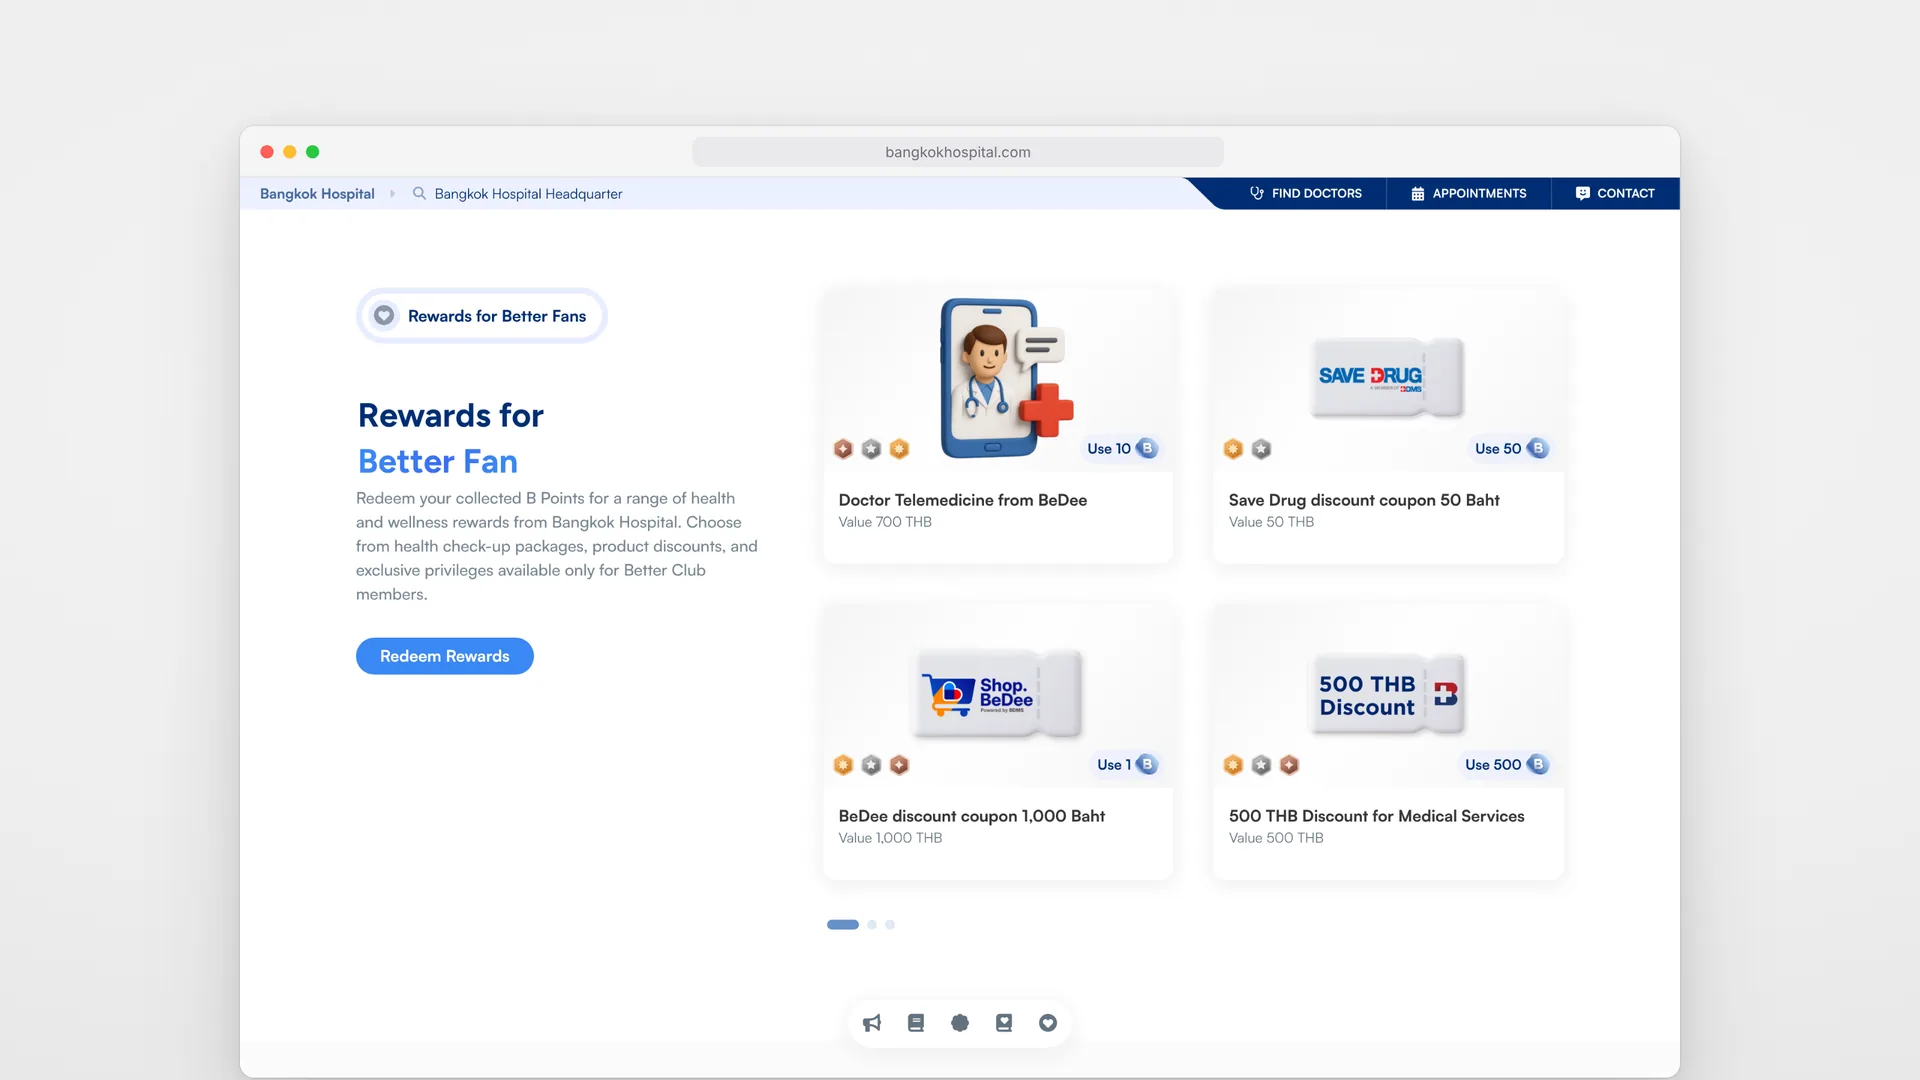Select the heart icon in bottom dock

pos(1048,1023)
